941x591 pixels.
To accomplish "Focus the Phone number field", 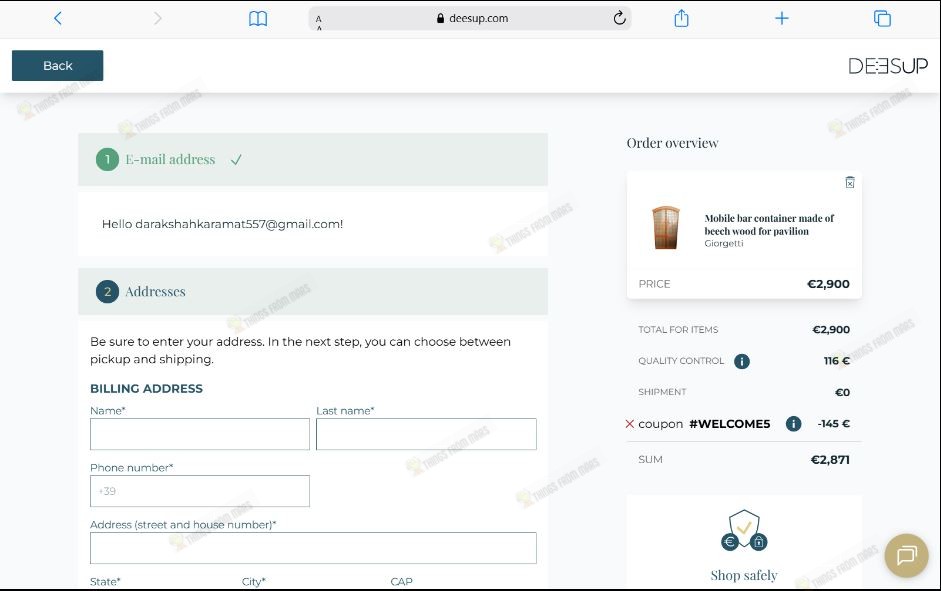I will (200, 491).
